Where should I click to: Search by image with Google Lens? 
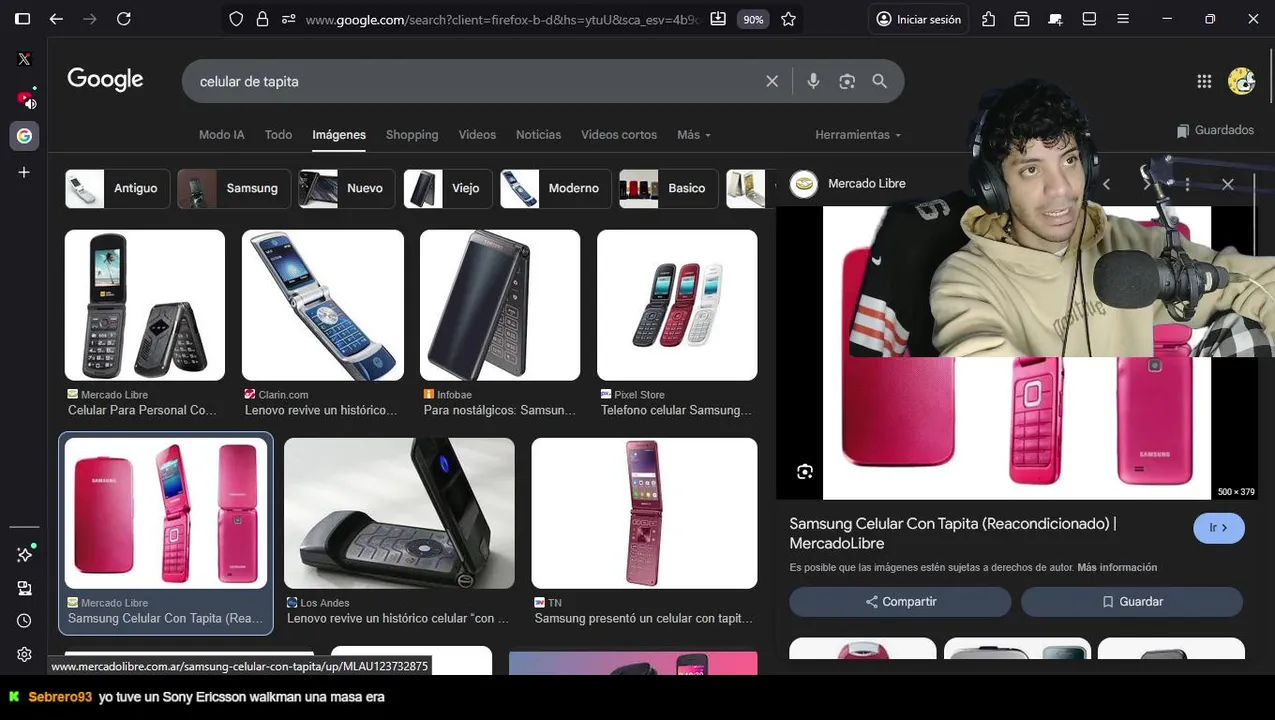pyautogui.click(x=847, y=81)
